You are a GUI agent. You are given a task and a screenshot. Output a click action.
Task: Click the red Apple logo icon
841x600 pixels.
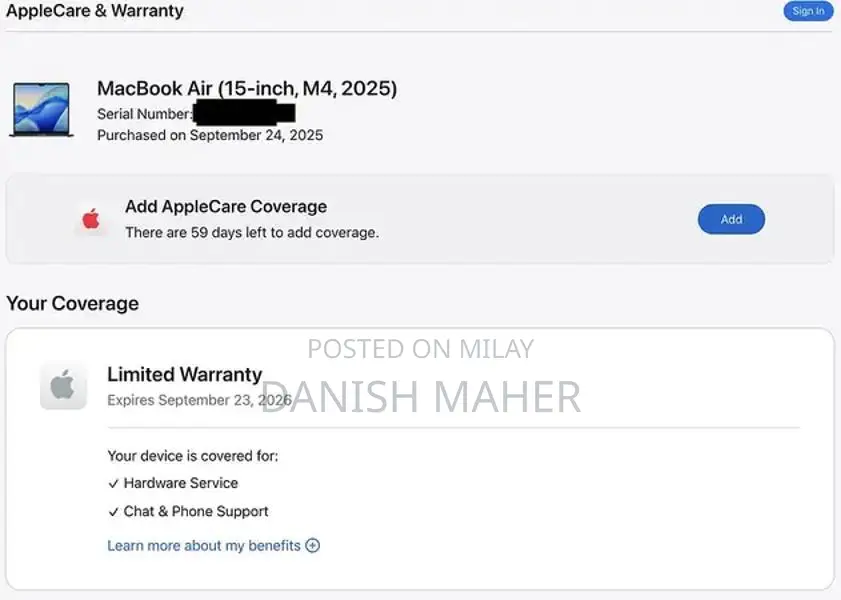[91, 219]
